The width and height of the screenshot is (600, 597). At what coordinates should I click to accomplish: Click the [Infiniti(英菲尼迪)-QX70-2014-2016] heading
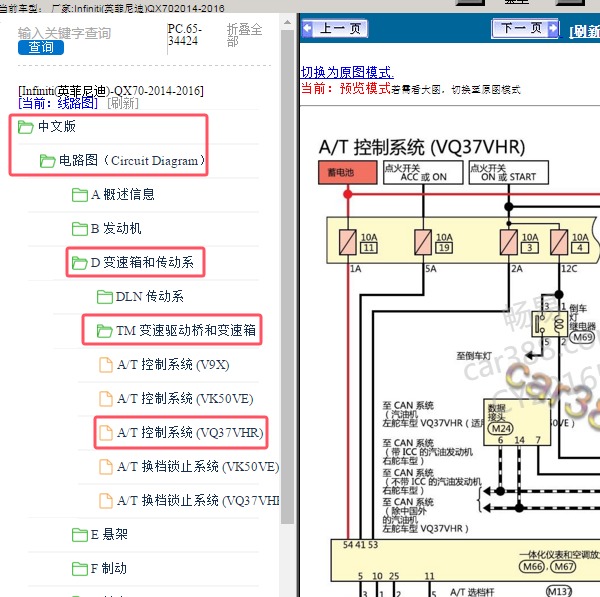(111, 91)
